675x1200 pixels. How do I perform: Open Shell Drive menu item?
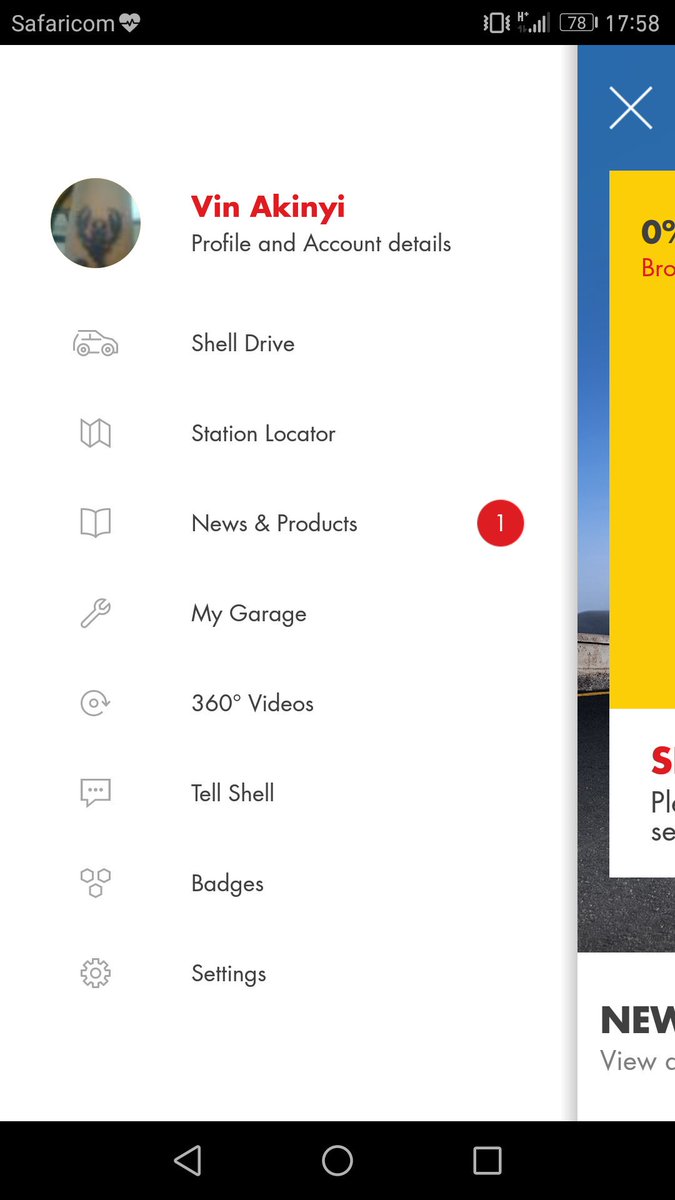(243, 343)
